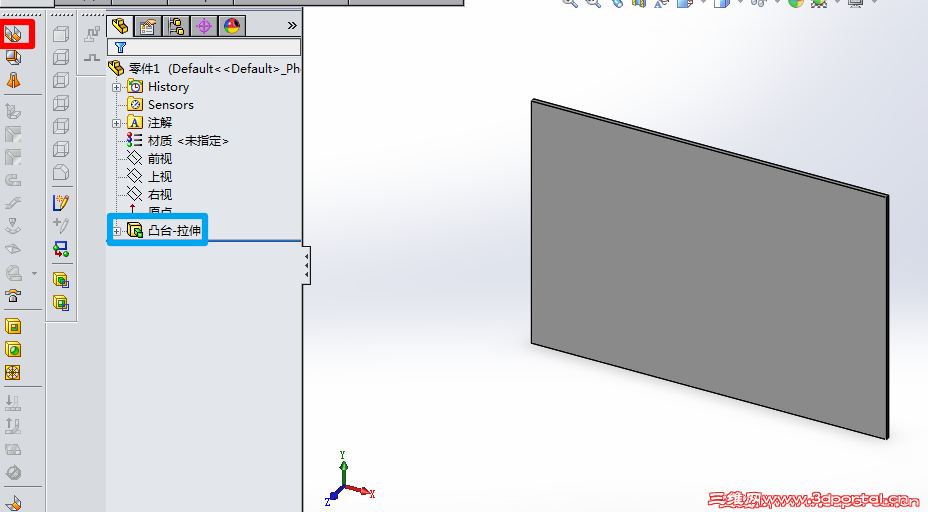Image resolution: width=928 pixels, height=512 pixels.
Task: Collapse the feature panel using side handle
Action: [x=306, y=266]
